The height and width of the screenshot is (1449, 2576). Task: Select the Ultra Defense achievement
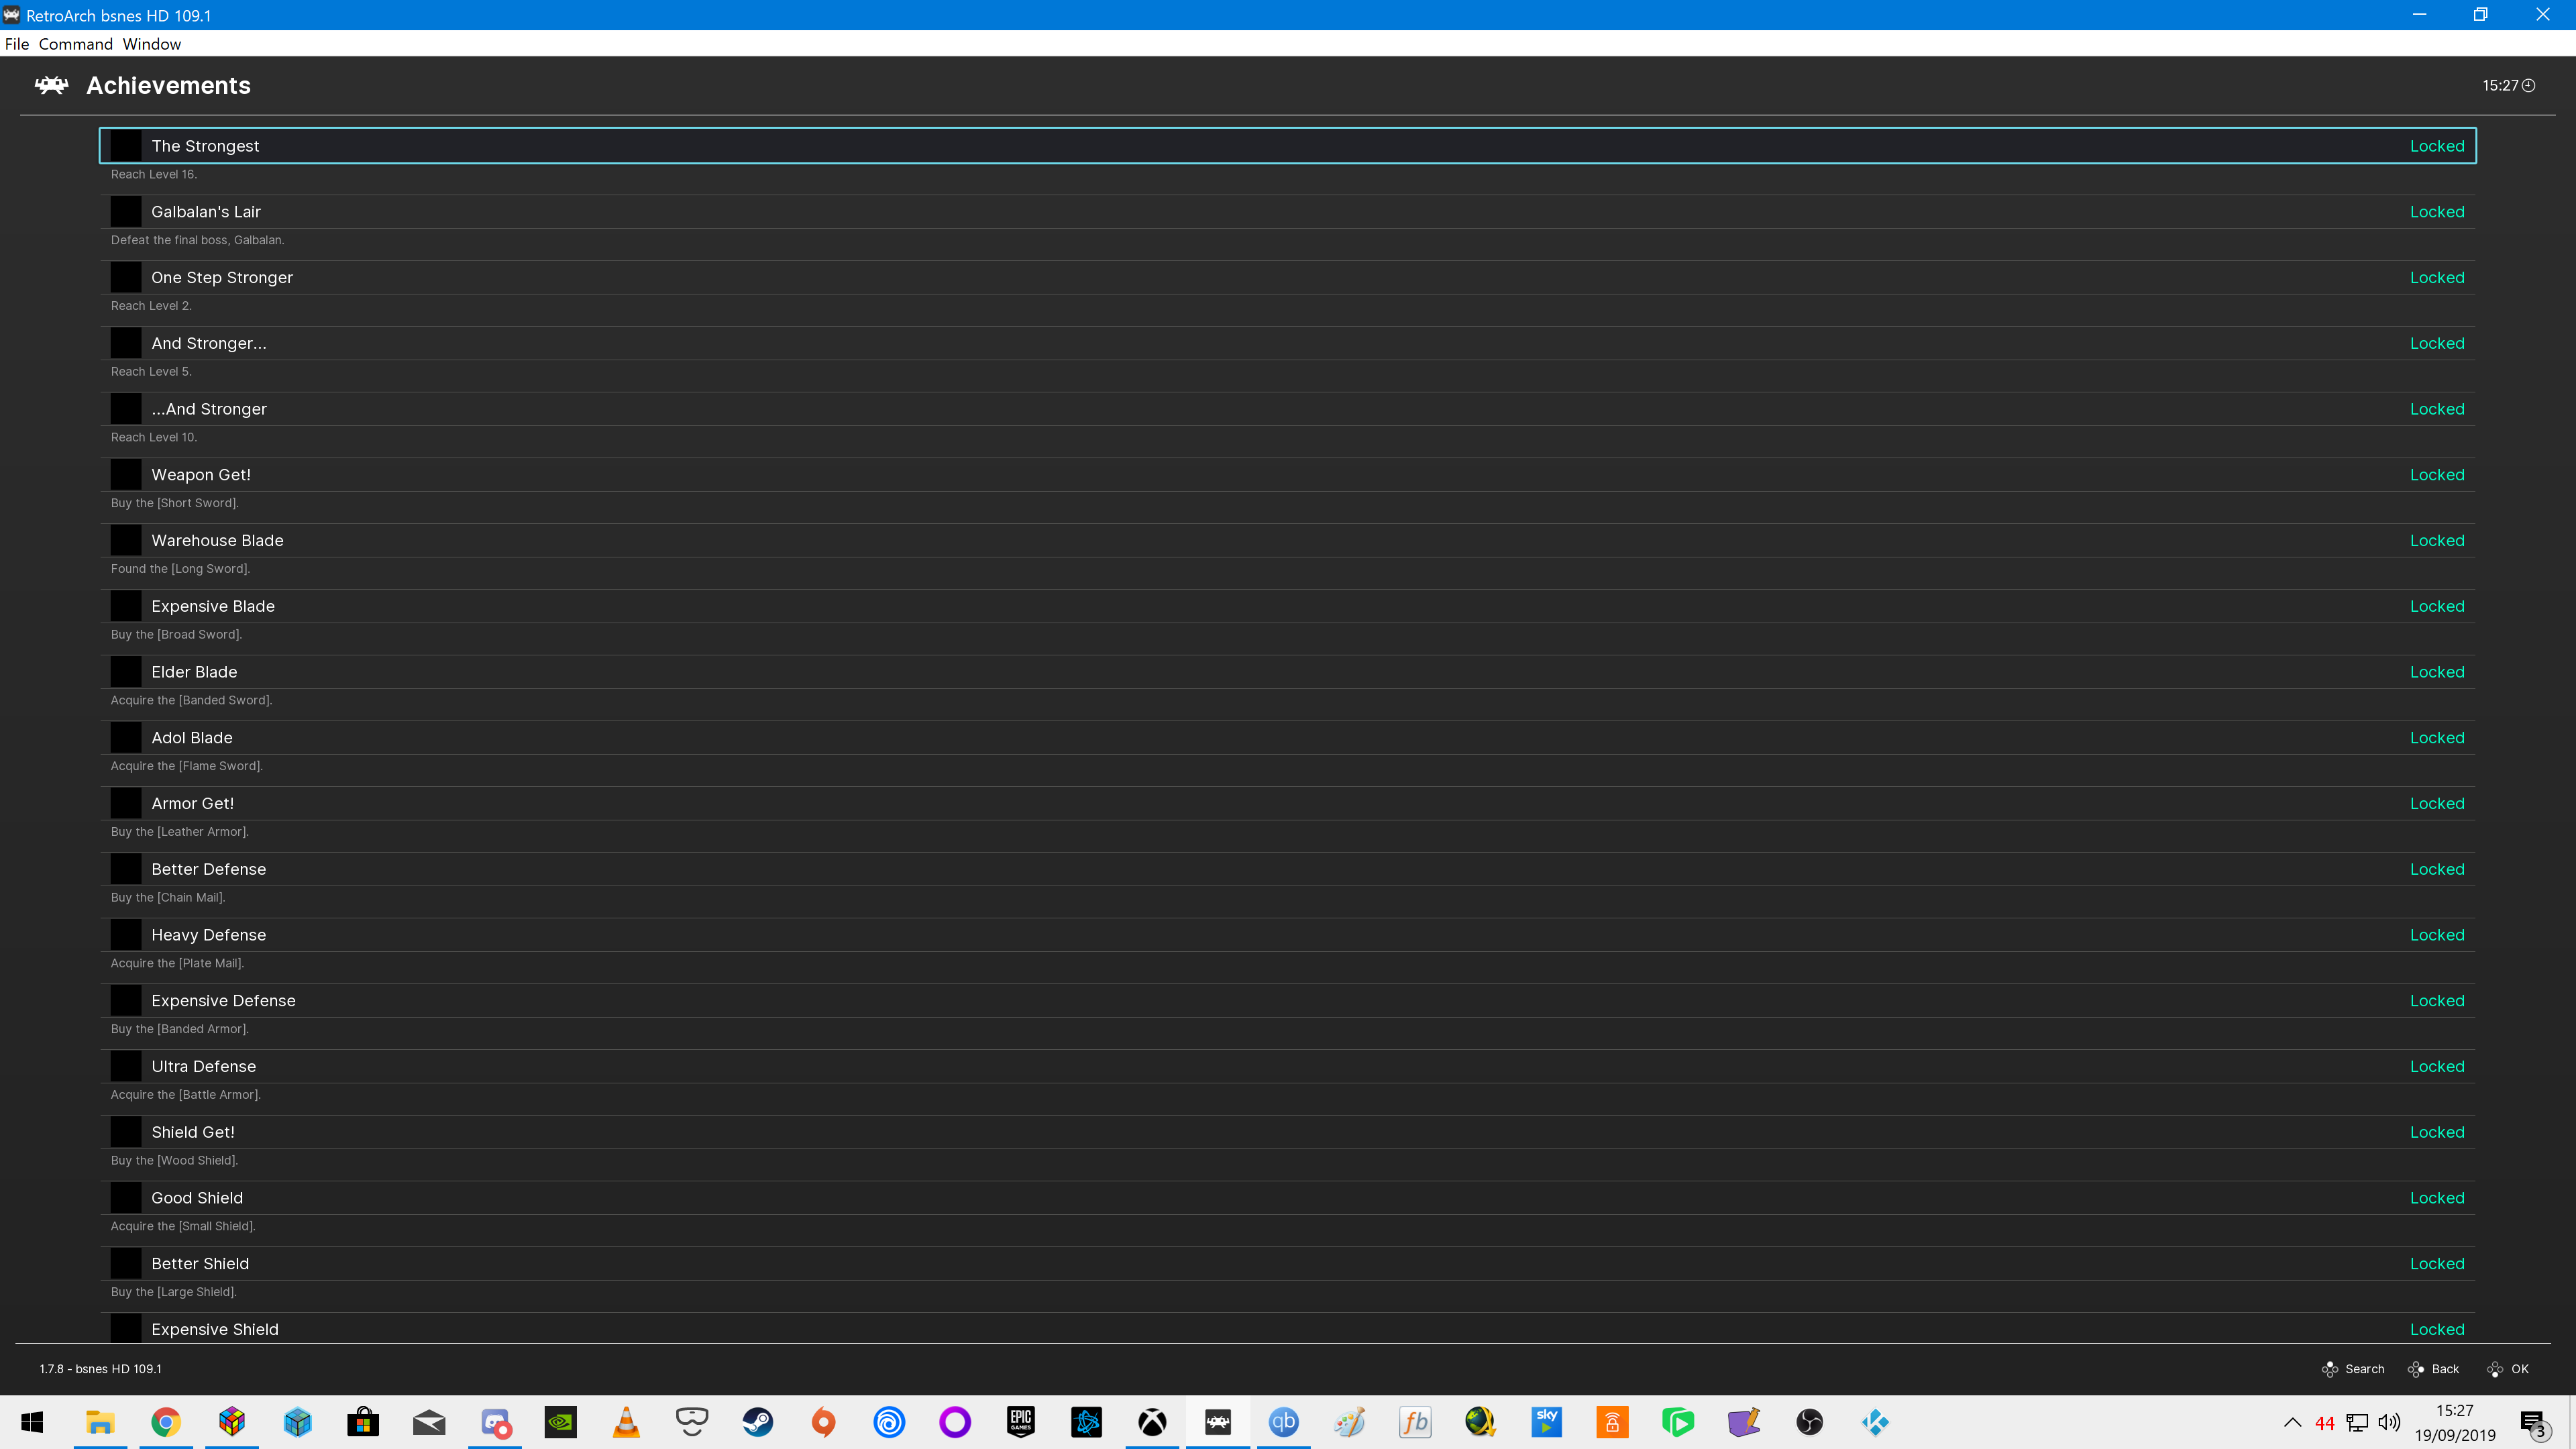click(1287, 1067)
